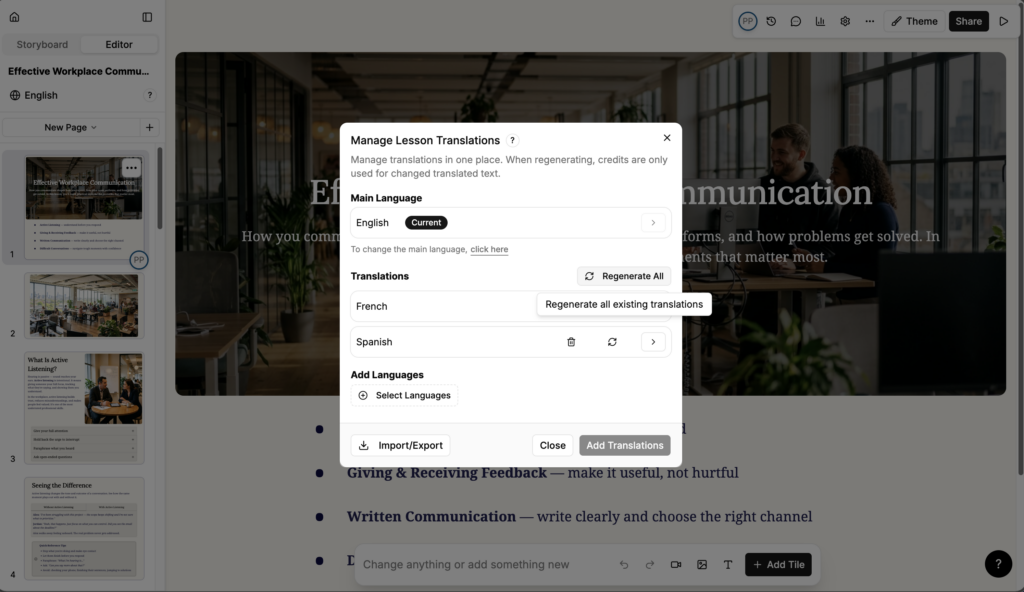The width and height of the screenshot is (1024, 592).
Task: Click the Giving & Receiving Feedback bullet text
Action: [x=542, y=472]
